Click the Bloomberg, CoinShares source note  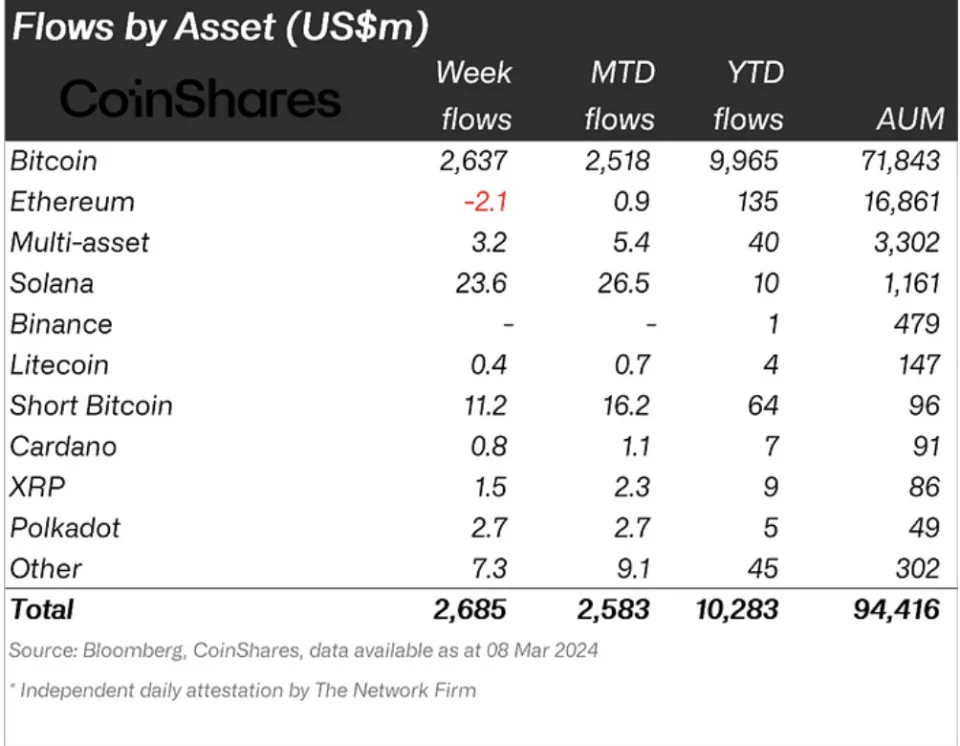pos(304,650)
